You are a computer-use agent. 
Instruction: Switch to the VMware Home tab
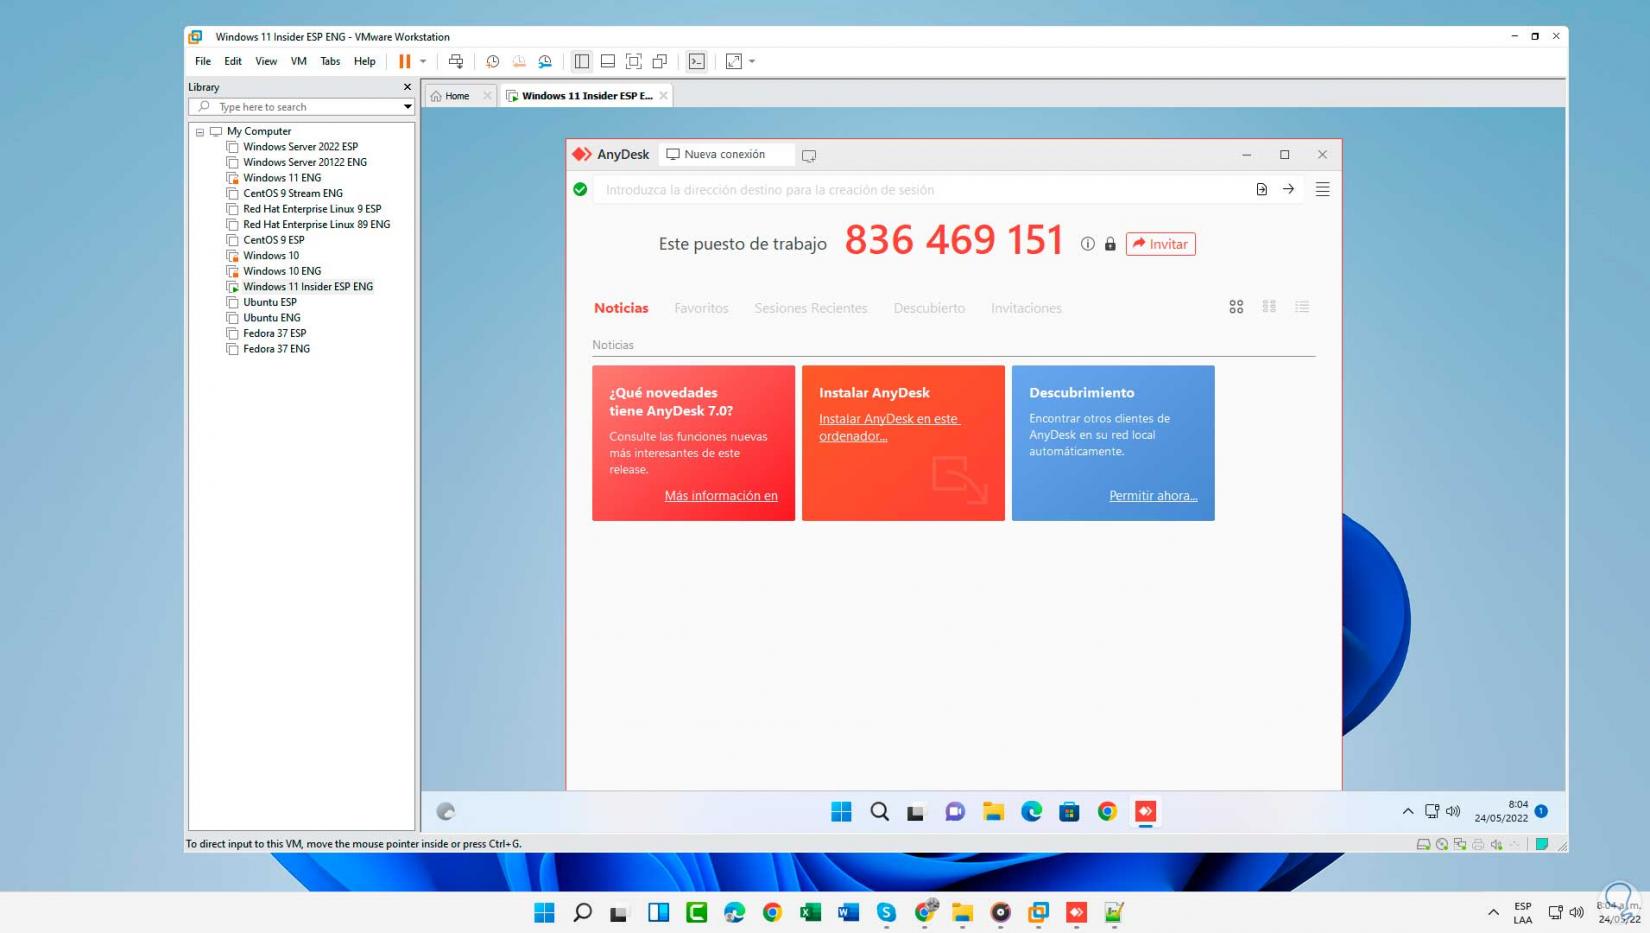[457, 96]
